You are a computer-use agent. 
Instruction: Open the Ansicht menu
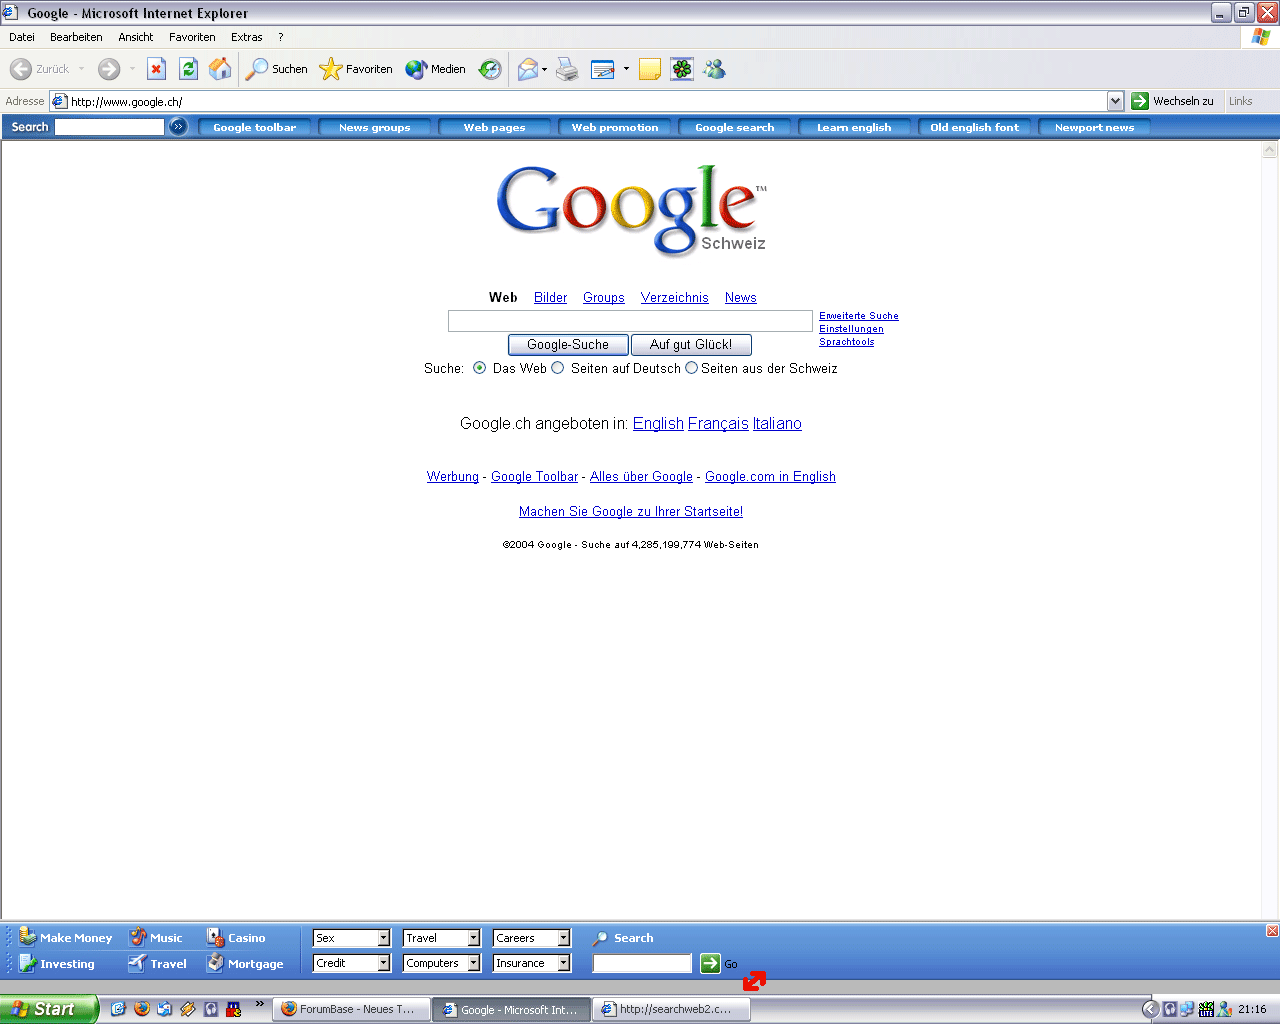point(136,37)
